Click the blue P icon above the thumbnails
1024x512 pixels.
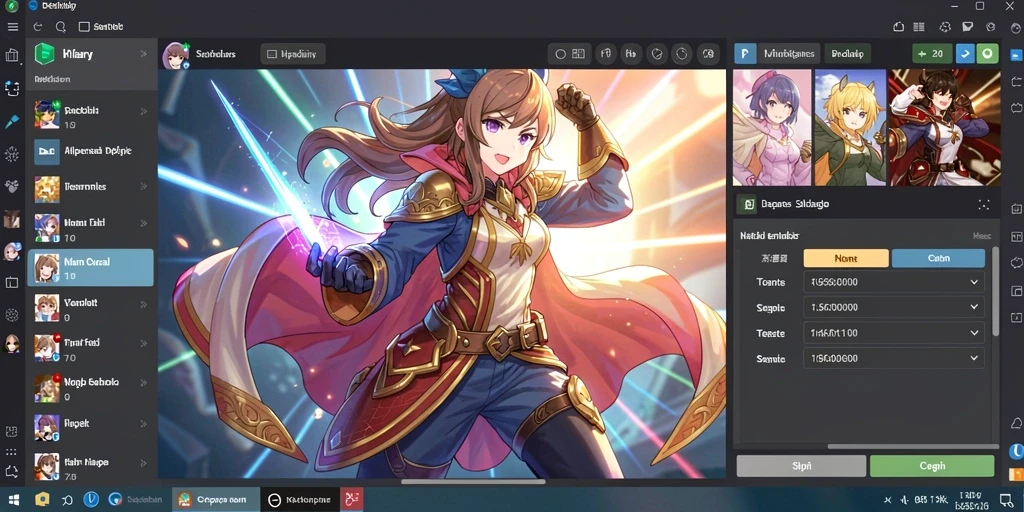[745, 54]
